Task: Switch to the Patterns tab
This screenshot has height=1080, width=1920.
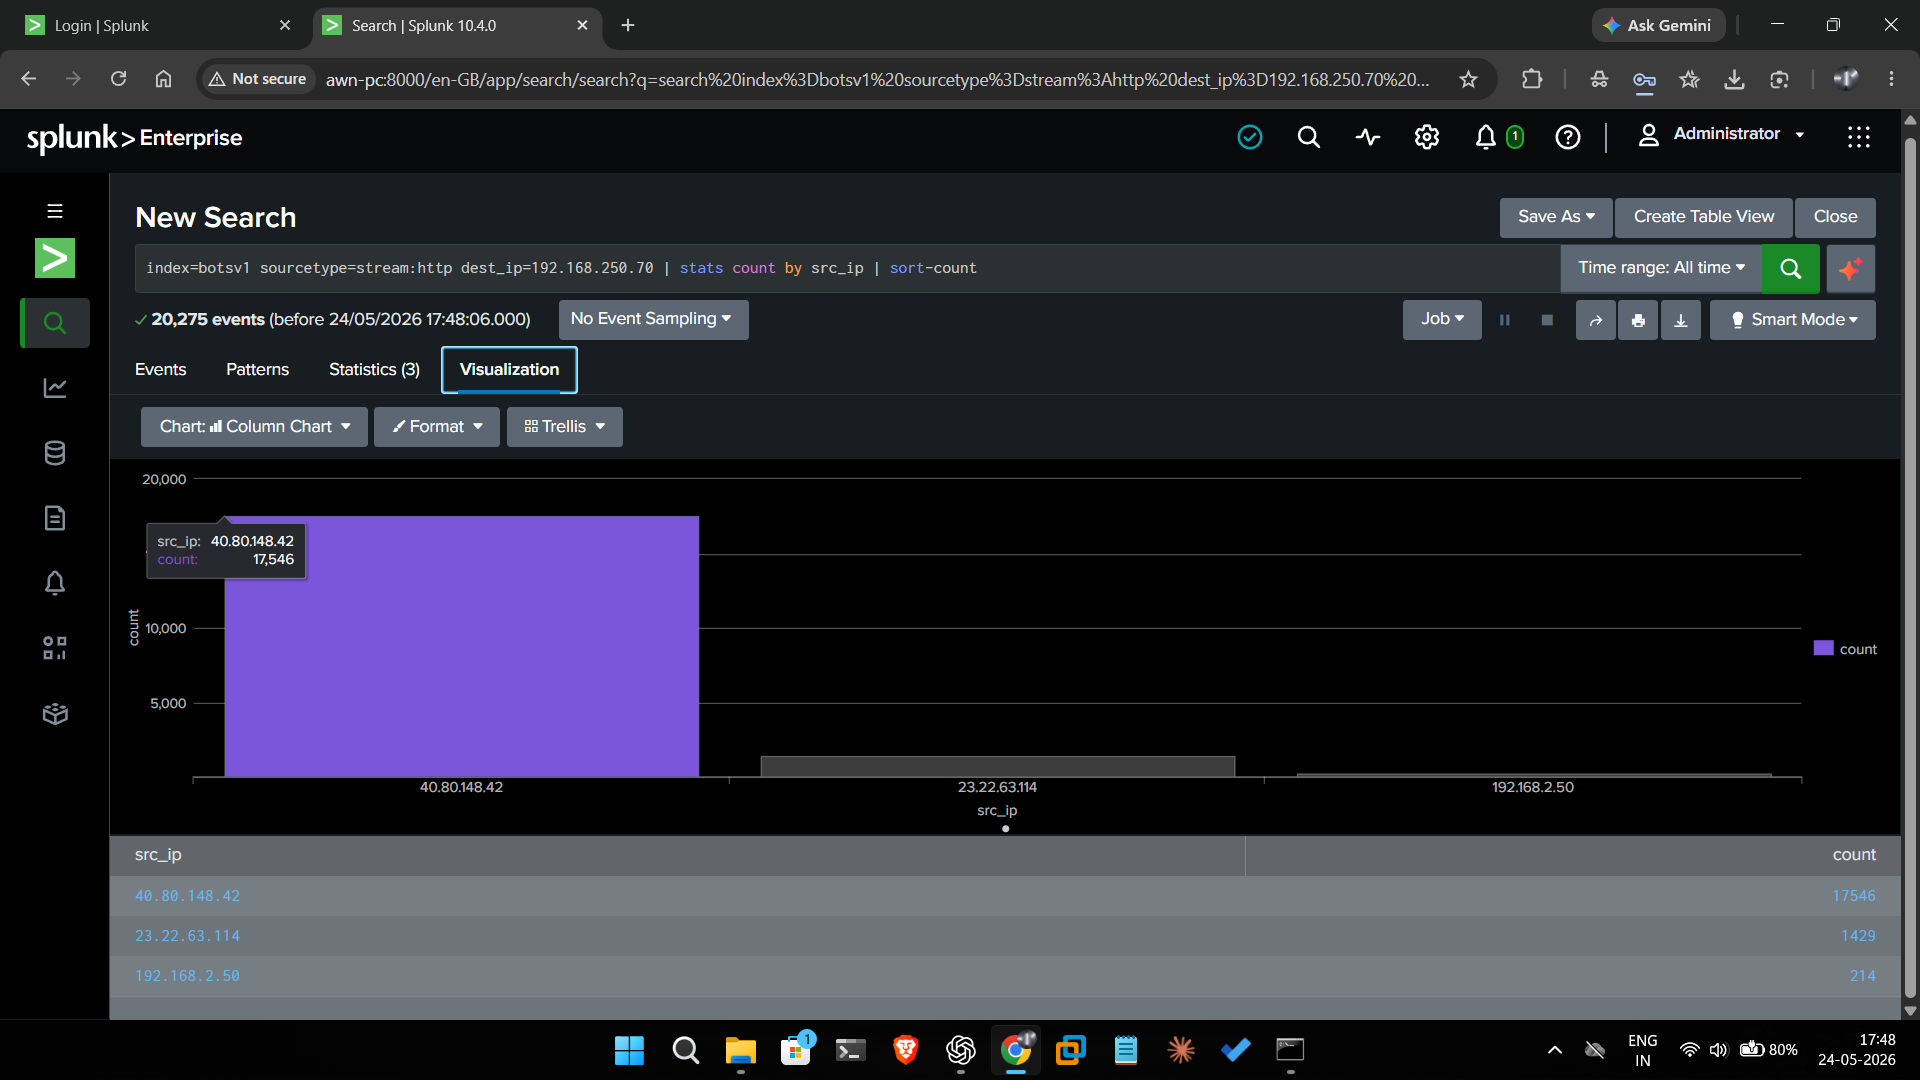Action: (257, 370)
